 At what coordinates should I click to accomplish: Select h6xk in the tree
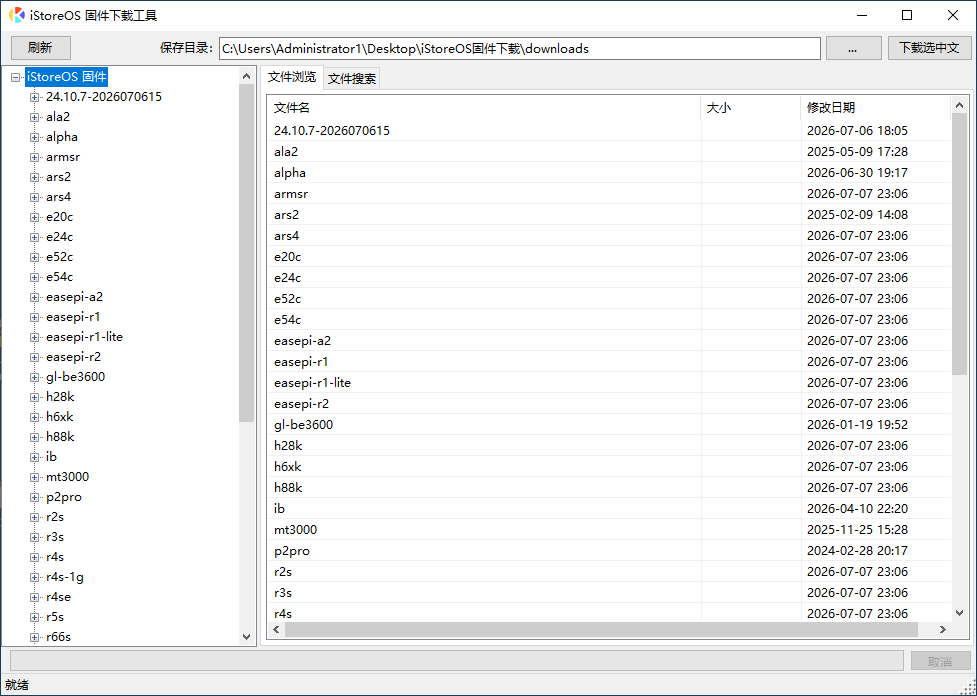pos(60,416)
